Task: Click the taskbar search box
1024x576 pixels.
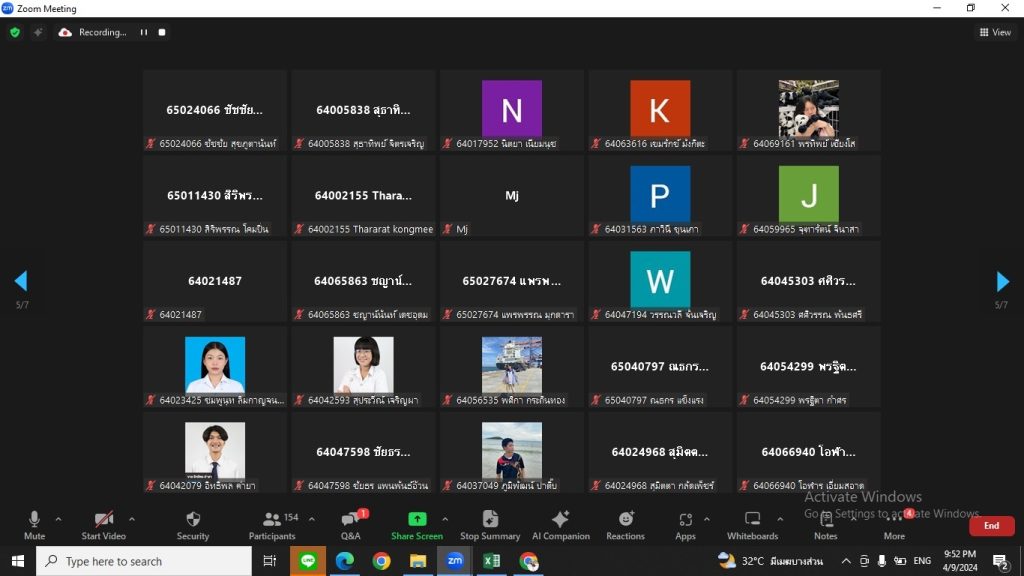Action: (144, 561)
